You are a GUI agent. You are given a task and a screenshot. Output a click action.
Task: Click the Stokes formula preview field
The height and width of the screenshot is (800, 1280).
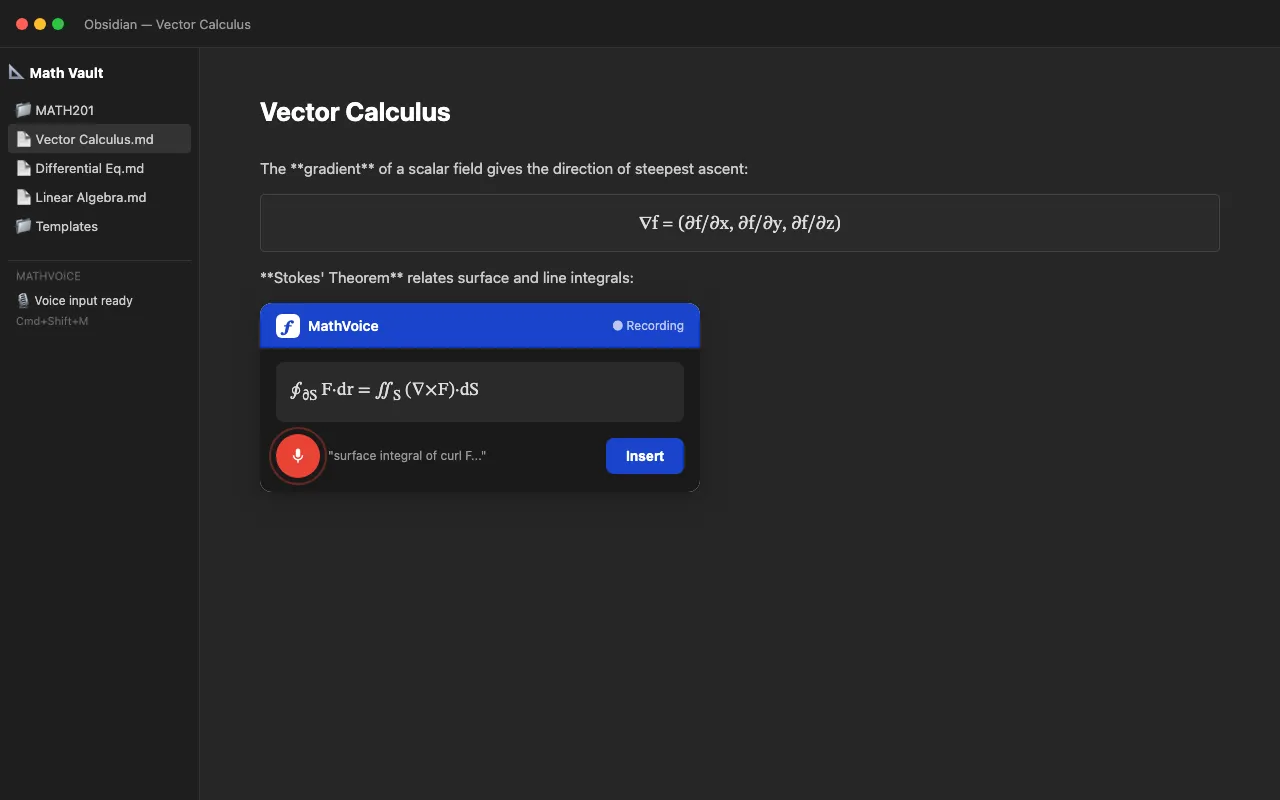(480, 392)
